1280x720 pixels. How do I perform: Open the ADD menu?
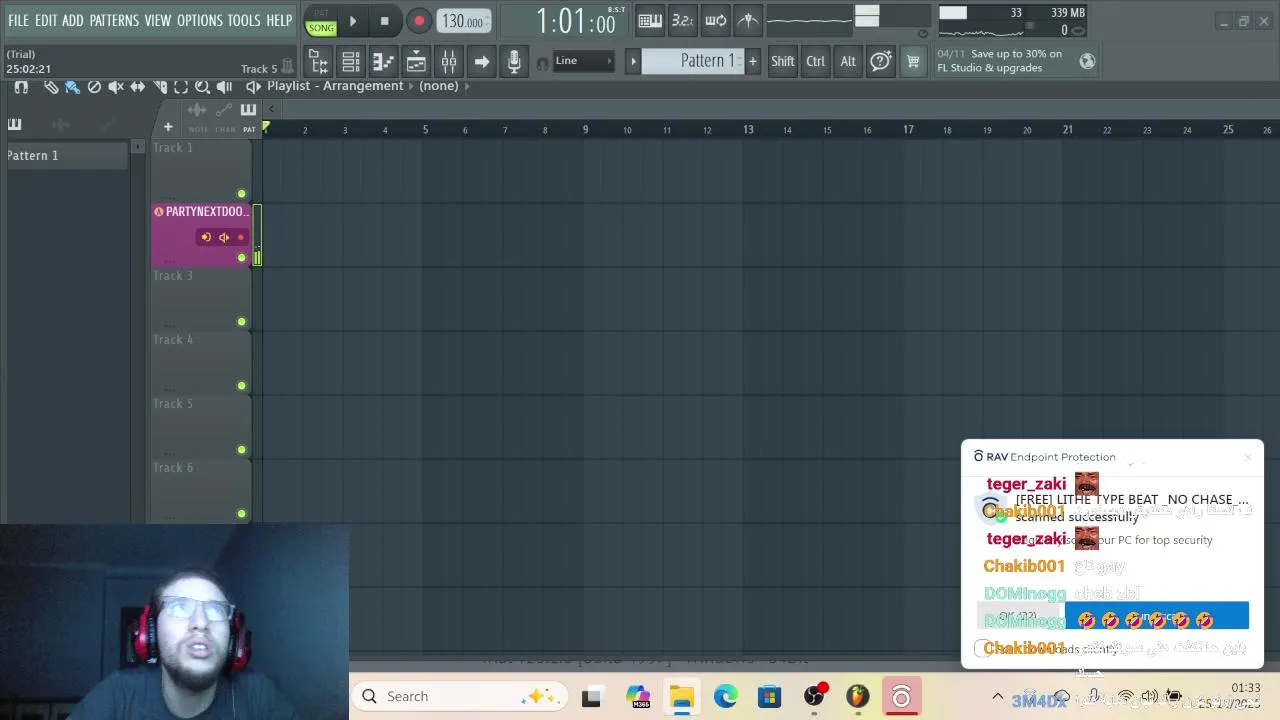73,20
